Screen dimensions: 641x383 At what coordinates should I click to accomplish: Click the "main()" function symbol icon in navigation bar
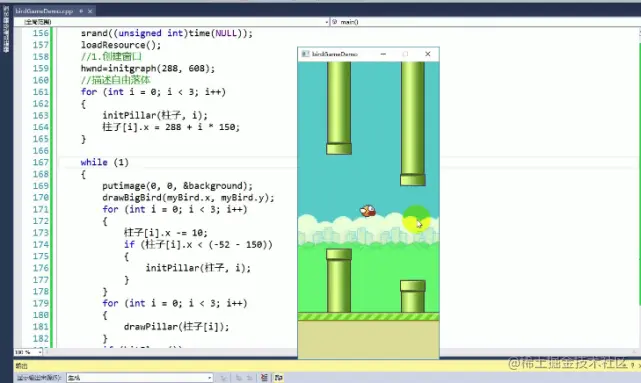(x=334, y=22)
